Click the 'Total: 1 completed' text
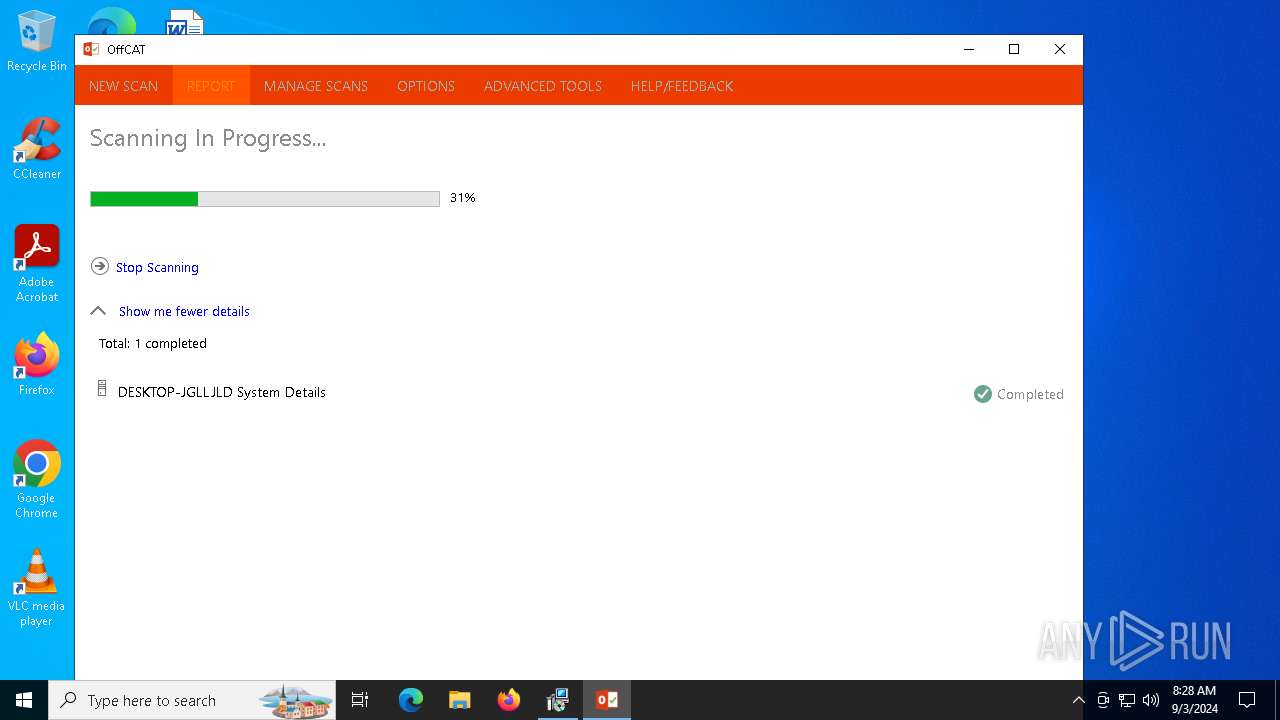The height and width of the screenshot is (720, 1280). click(x=153, y=343)
